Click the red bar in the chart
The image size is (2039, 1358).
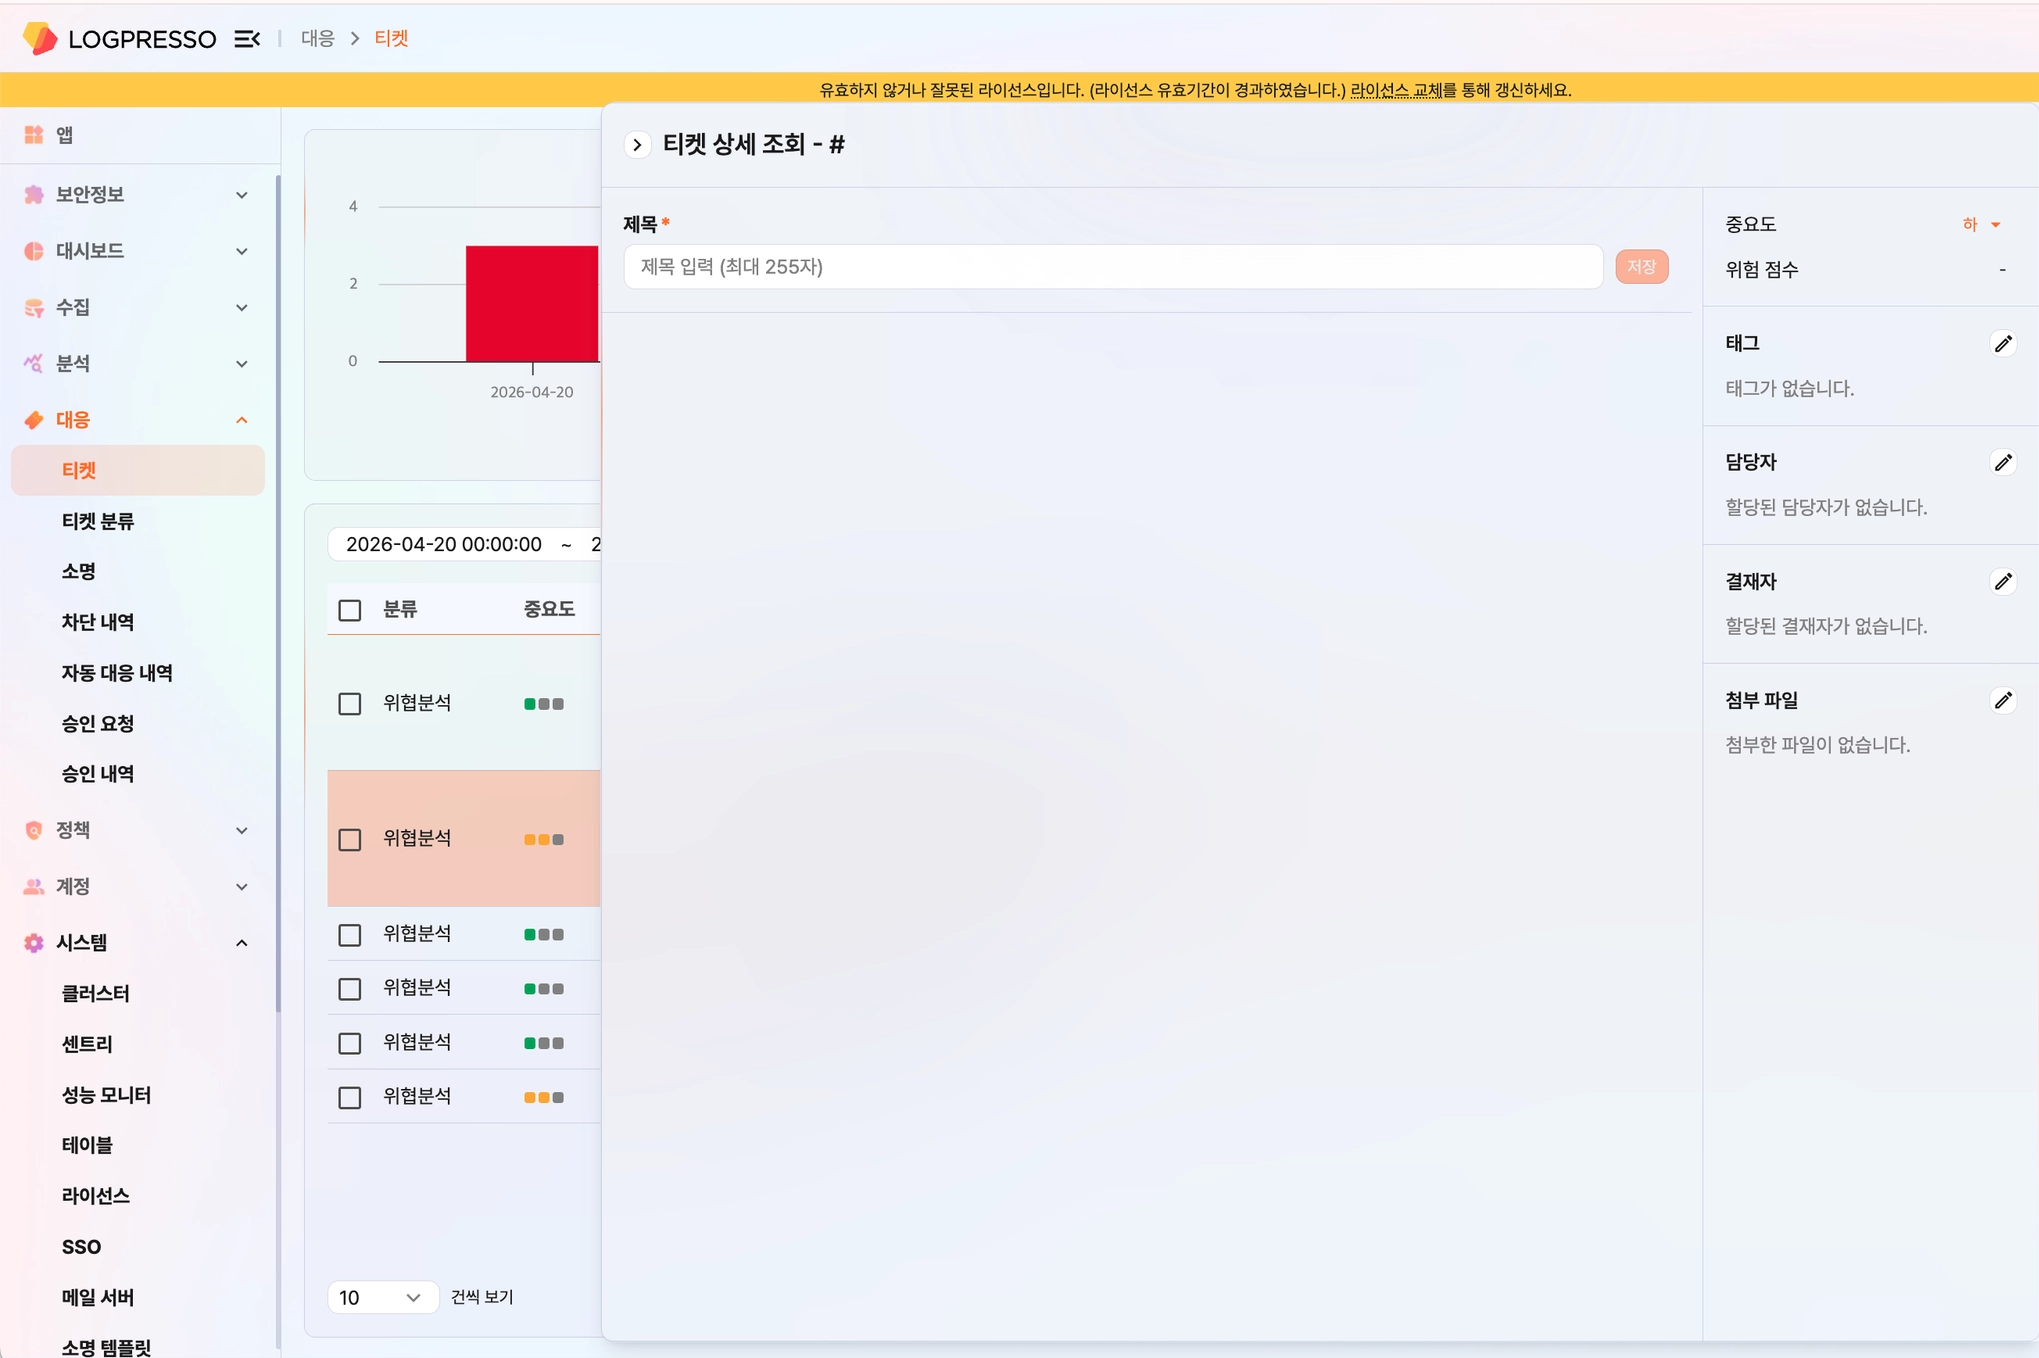(532, 303)
